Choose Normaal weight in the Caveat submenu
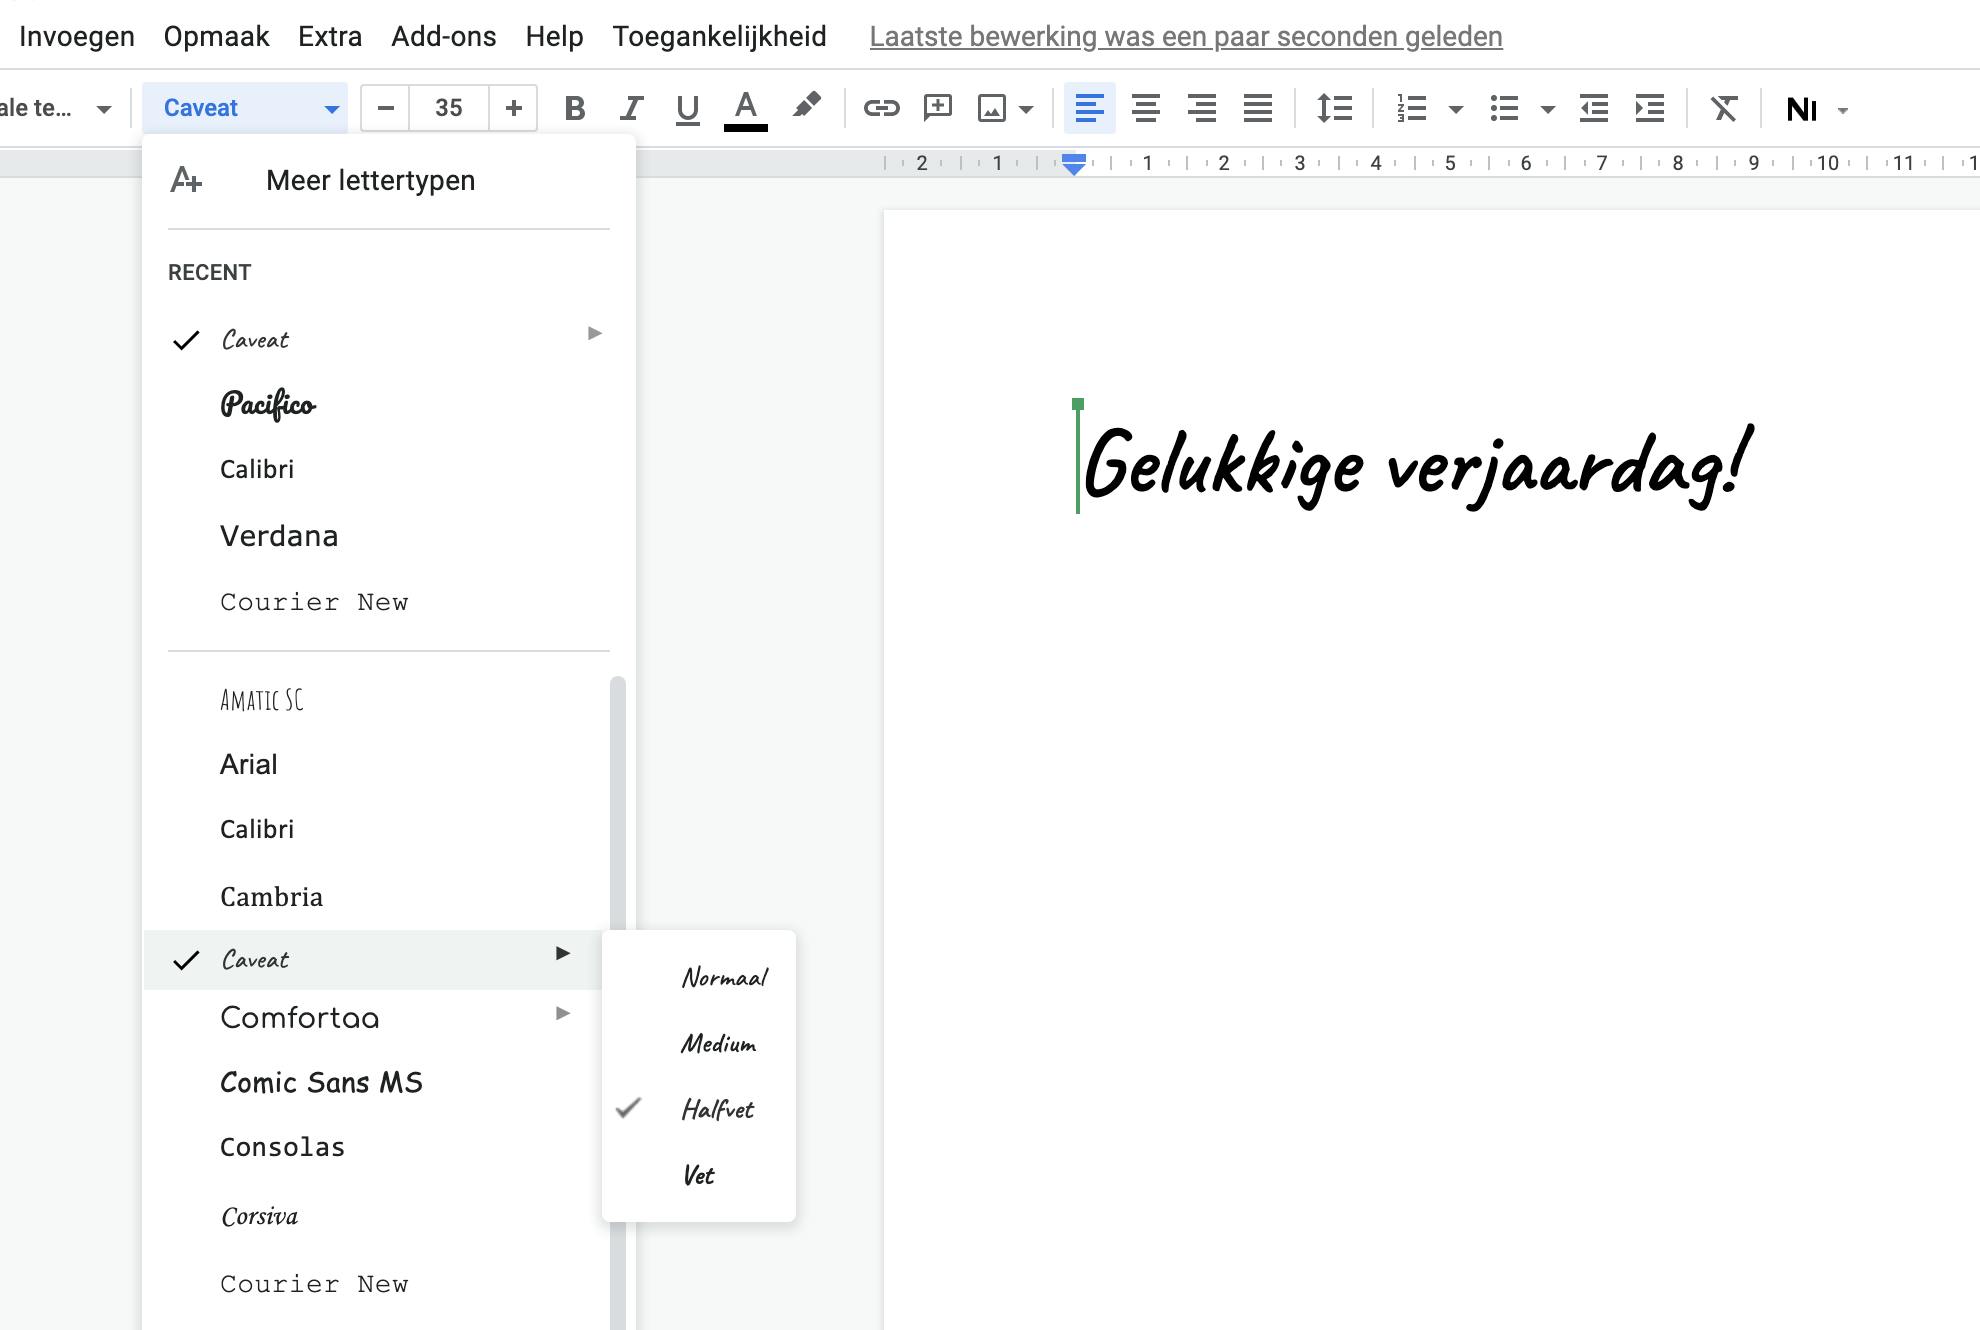Viewport: 1980px width, 1330px height. 725,978
